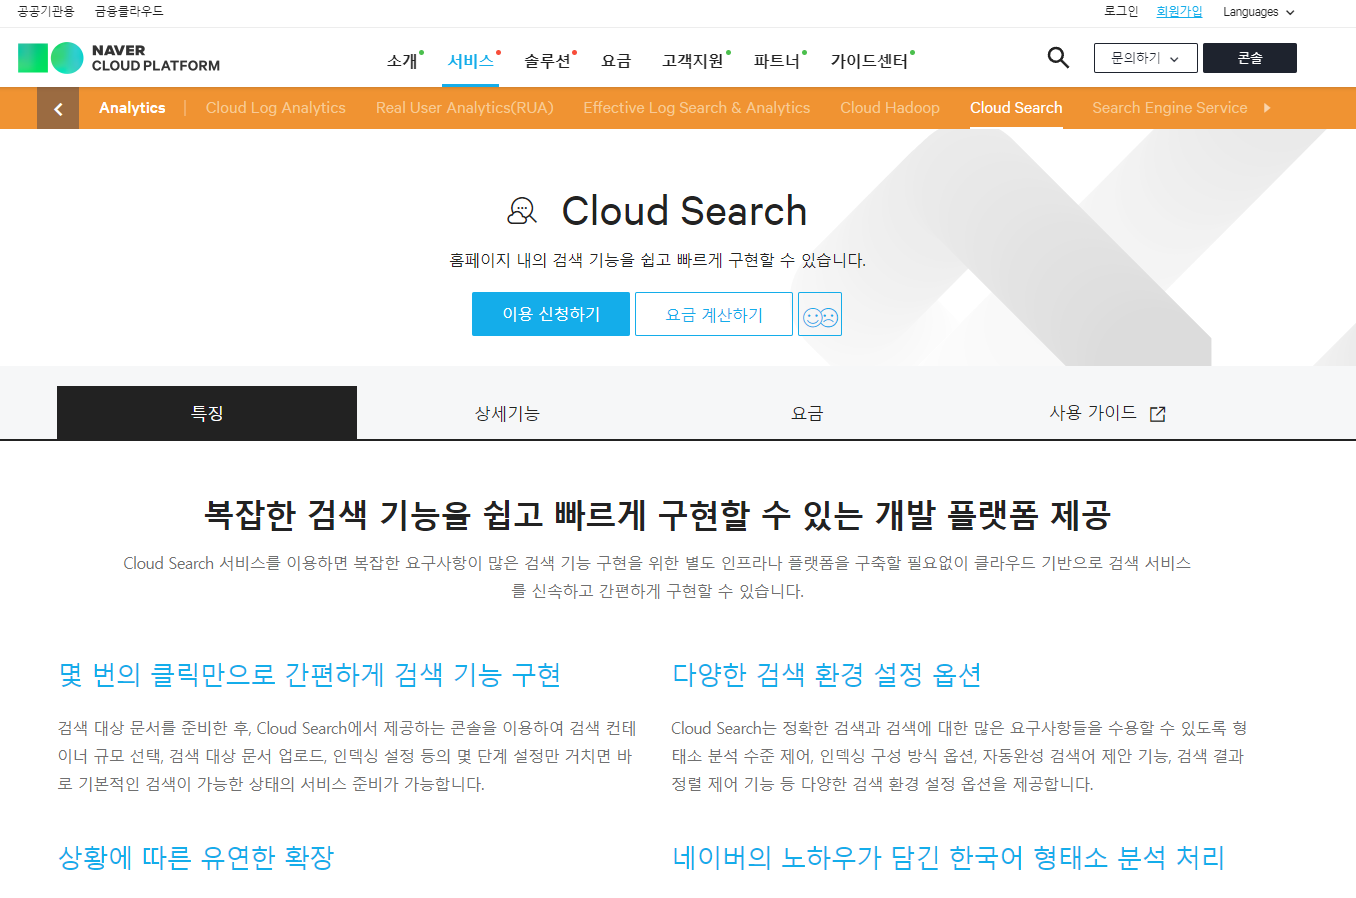This screenshot has width=1356, height=898.
Task: Click the external link icon beside 사용 가이드
Action: coord(1158,414)
